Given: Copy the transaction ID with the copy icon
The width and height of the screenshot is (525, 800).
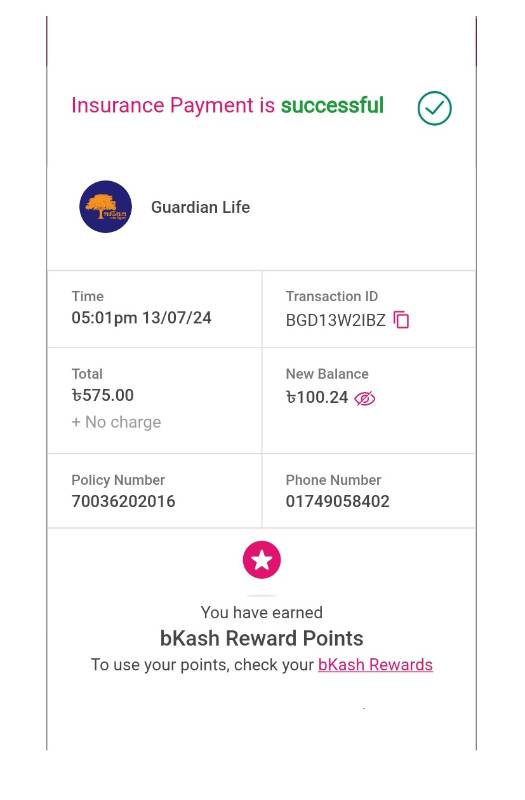Looking at the screenshot, I should tap(401, 320).
